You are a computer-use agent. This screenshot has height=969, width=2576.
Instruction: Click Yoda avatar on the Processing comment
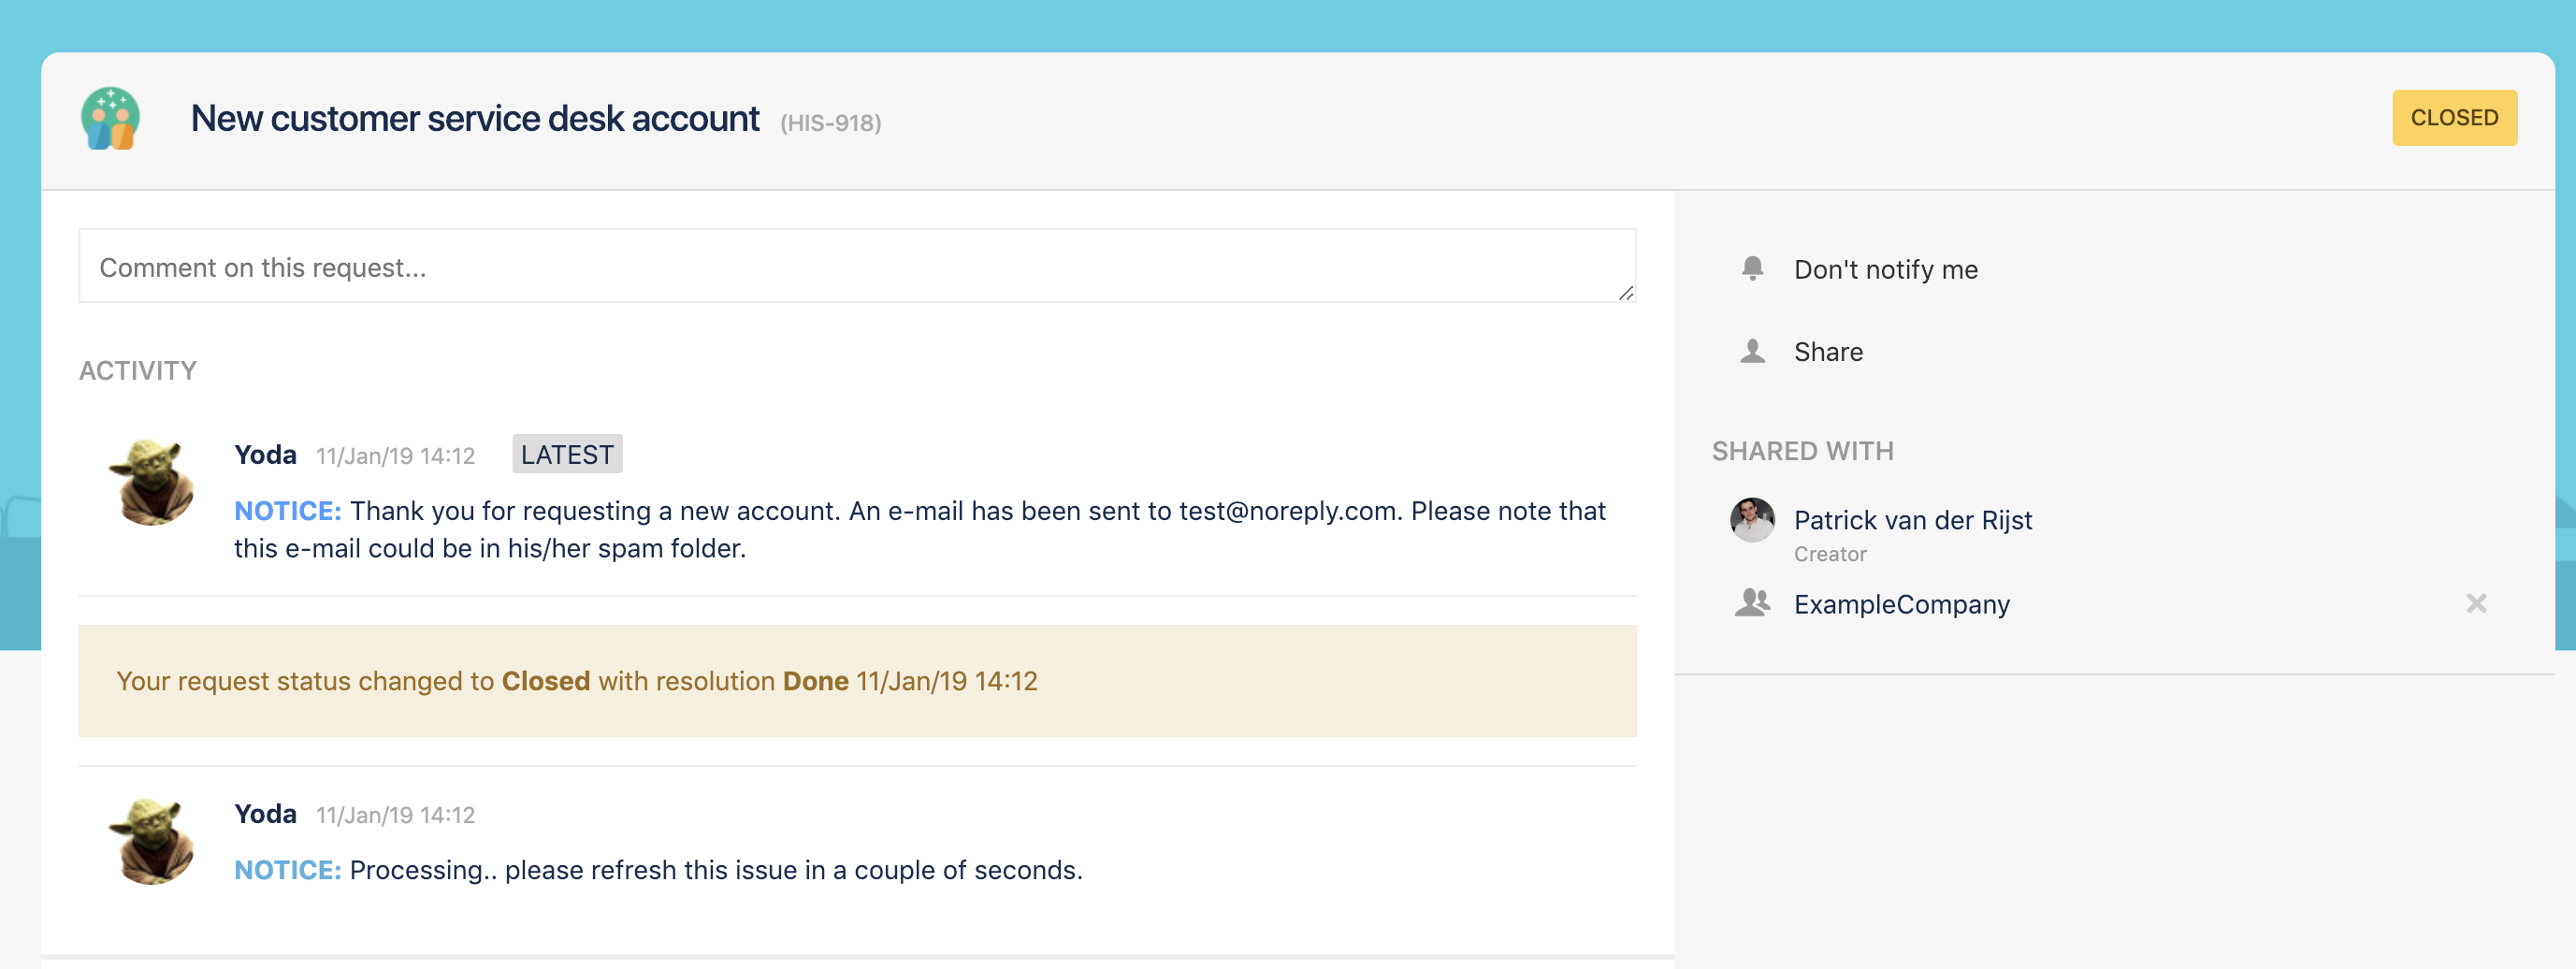click(x=151, y=841)
